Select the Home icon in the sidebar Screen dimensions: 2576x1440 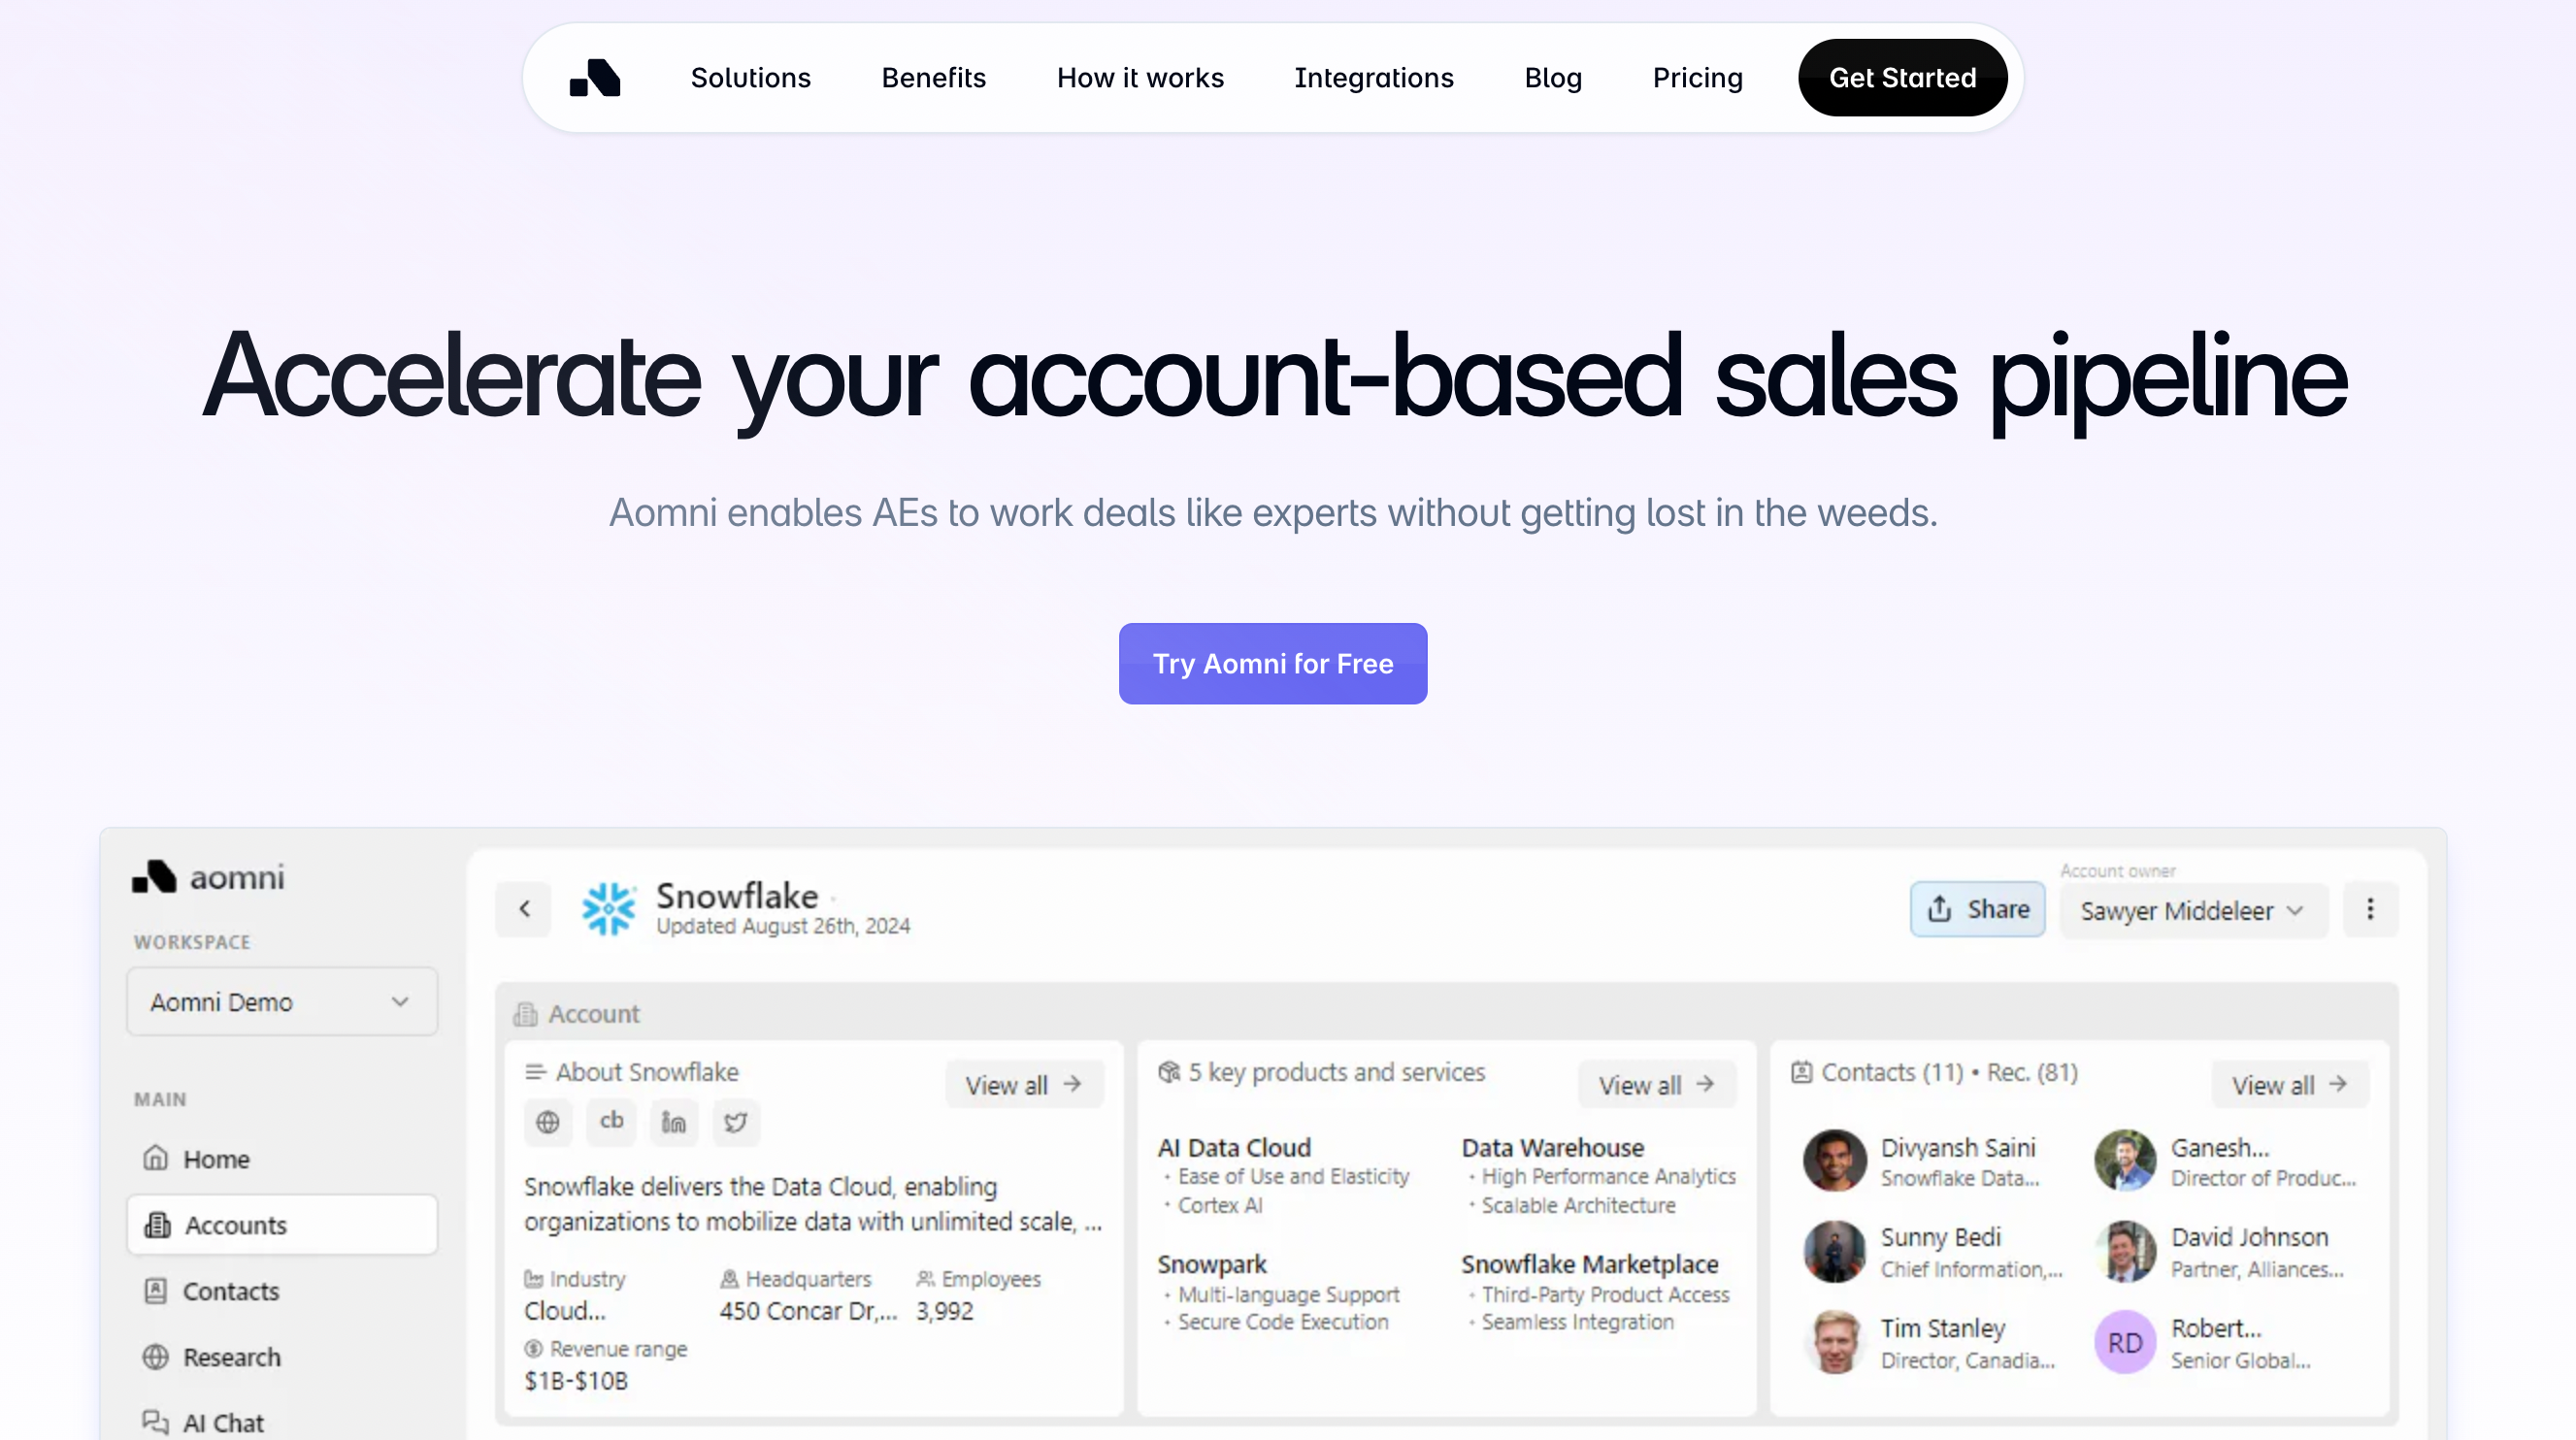(x=156, y=1159)
